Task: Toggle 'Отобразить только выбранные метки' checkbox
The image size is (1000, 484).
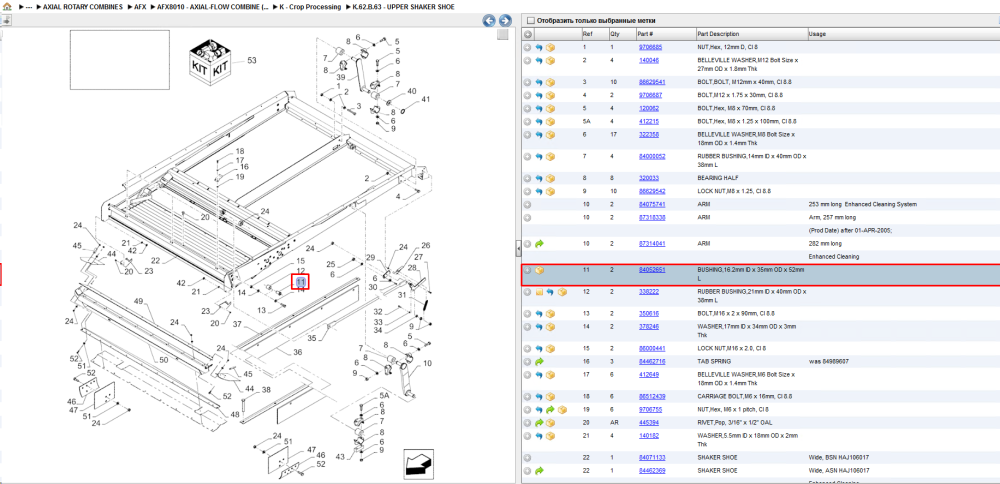Action: pyautogui.click(x=531, y=20)
